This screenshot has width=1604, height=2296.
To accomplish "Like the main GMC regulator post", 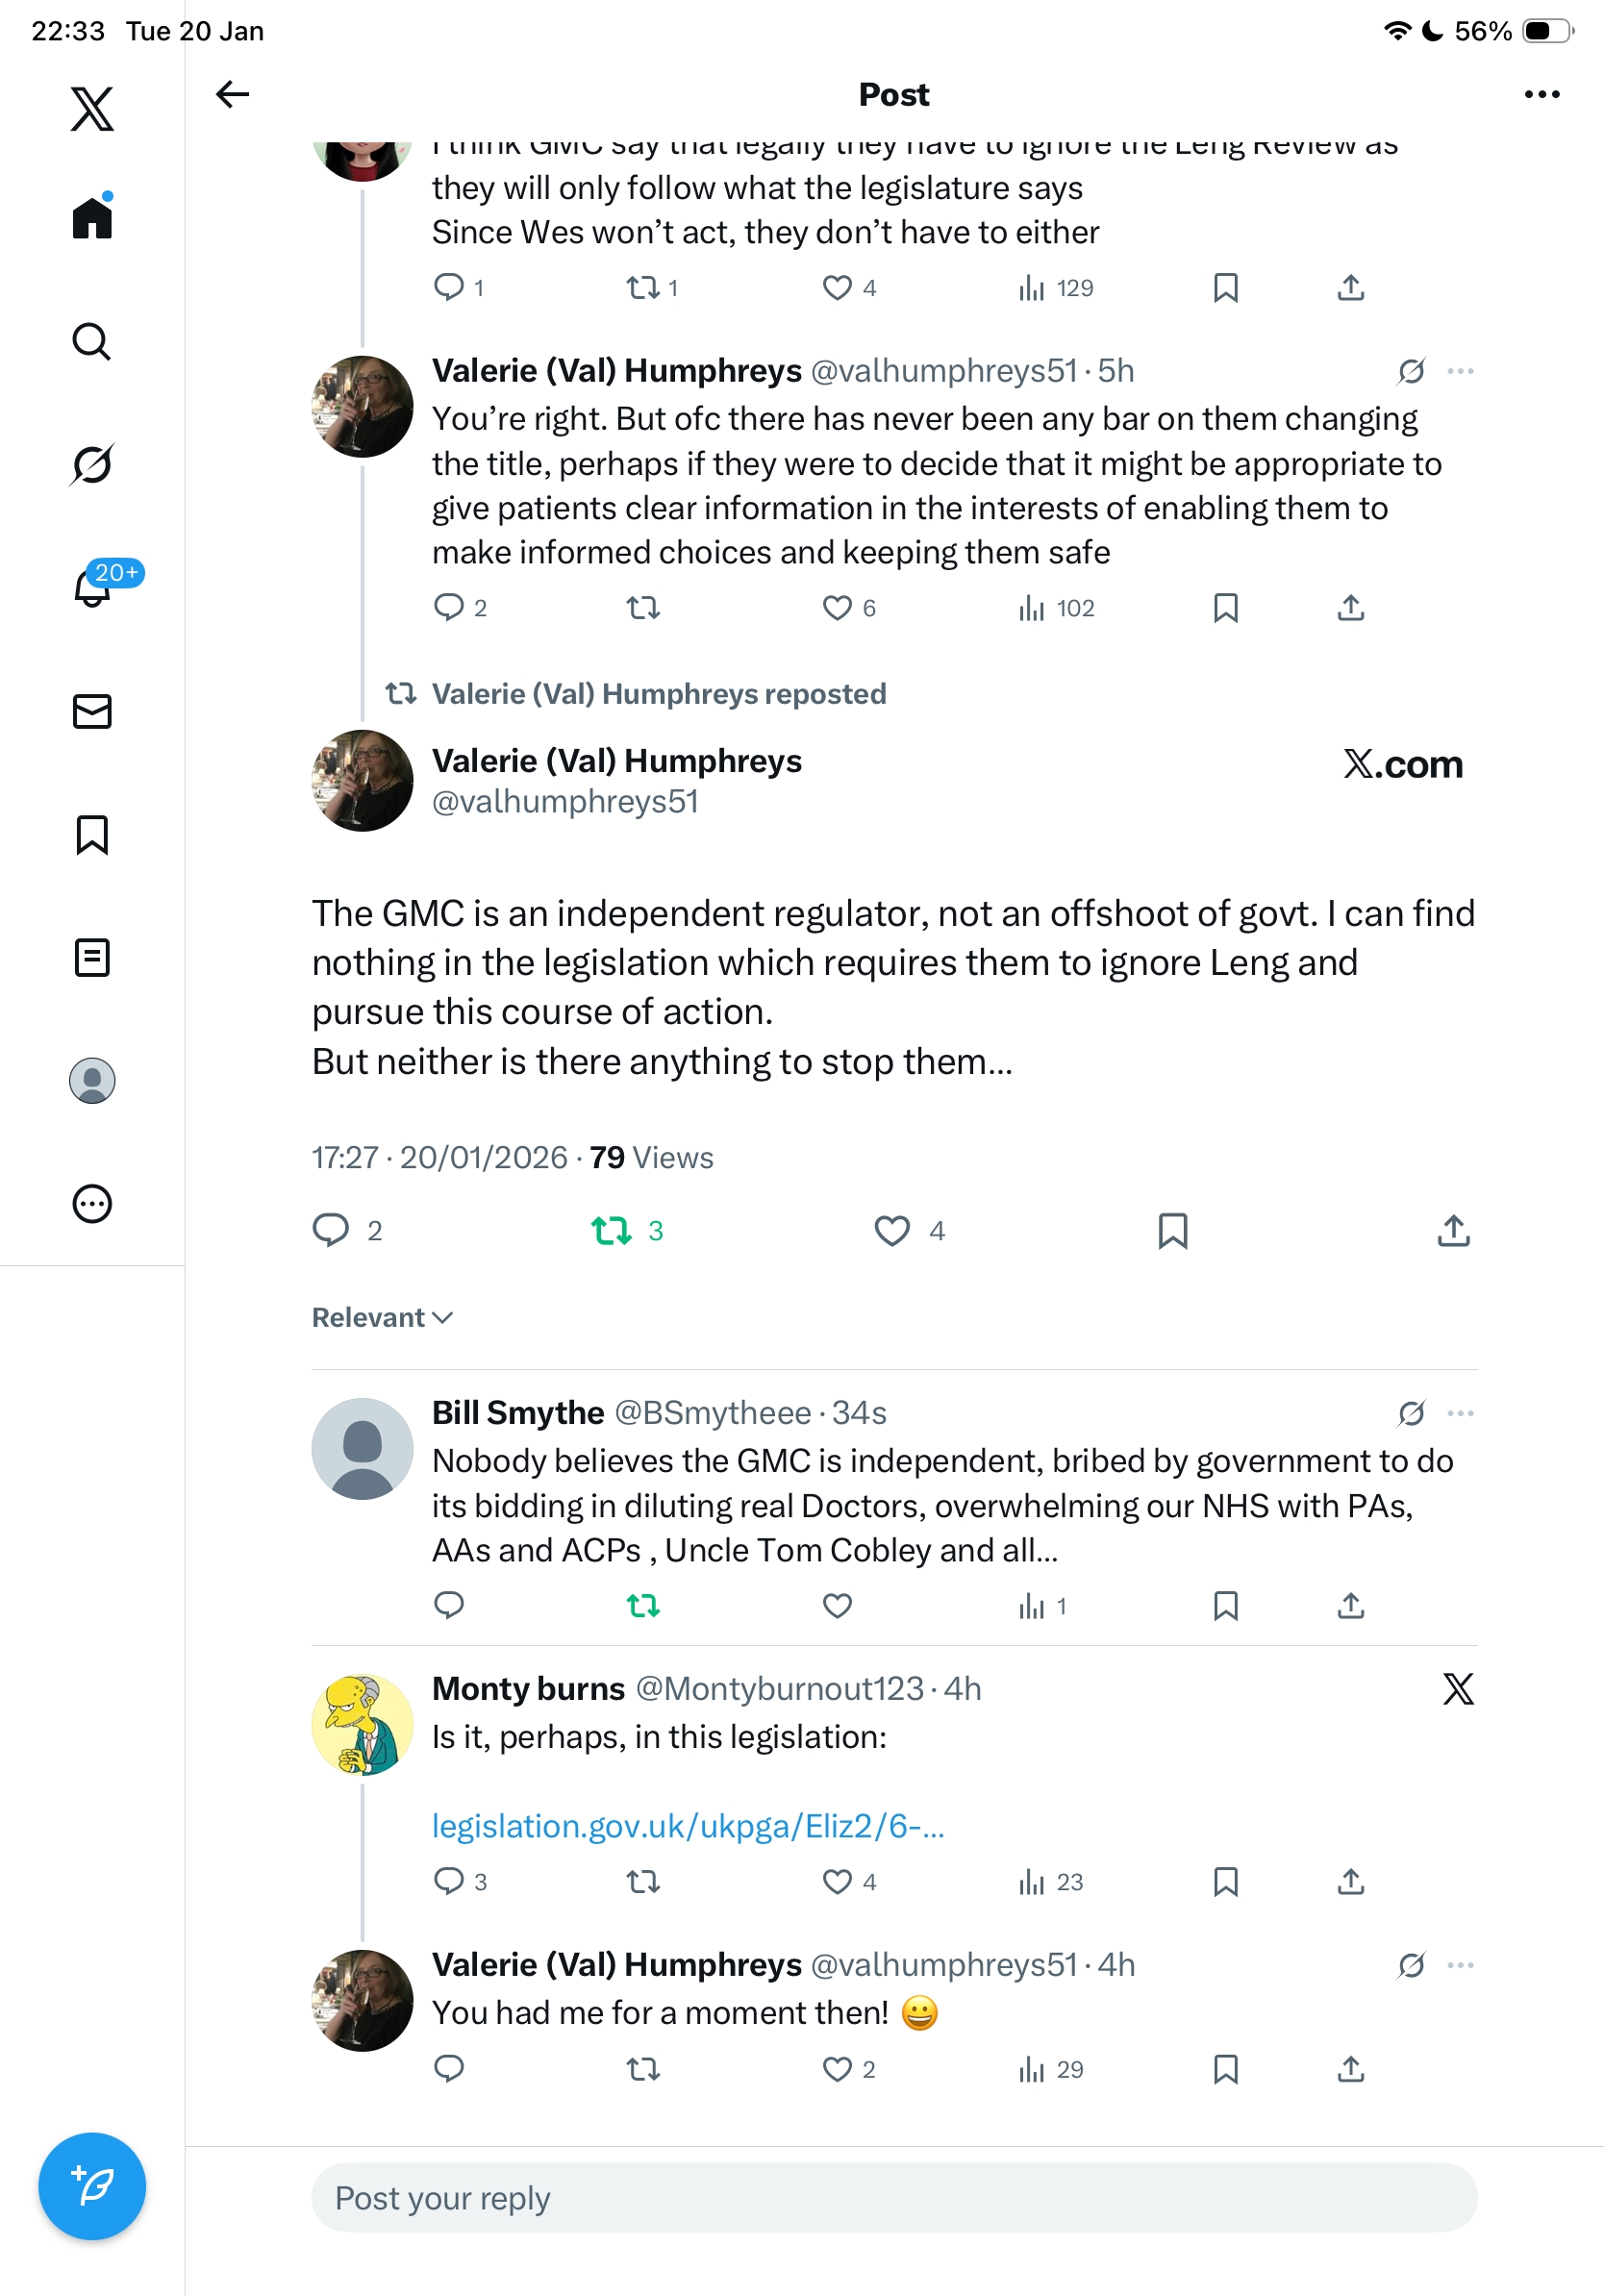I will pos(892,1230).
